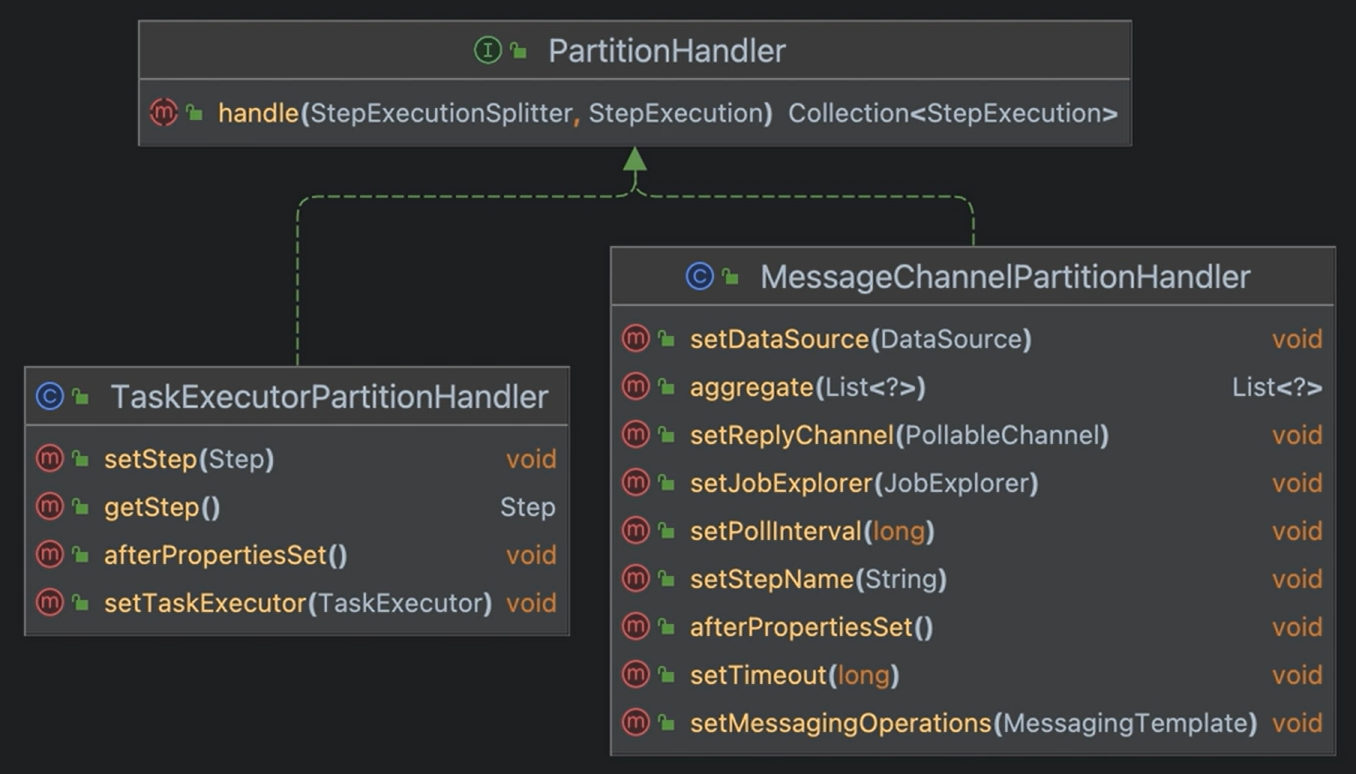The width and height of the screenshot is (1356, 774).
Task: Click the MessageChannelPartitionHandler class icon
Action: click(699, 276)
